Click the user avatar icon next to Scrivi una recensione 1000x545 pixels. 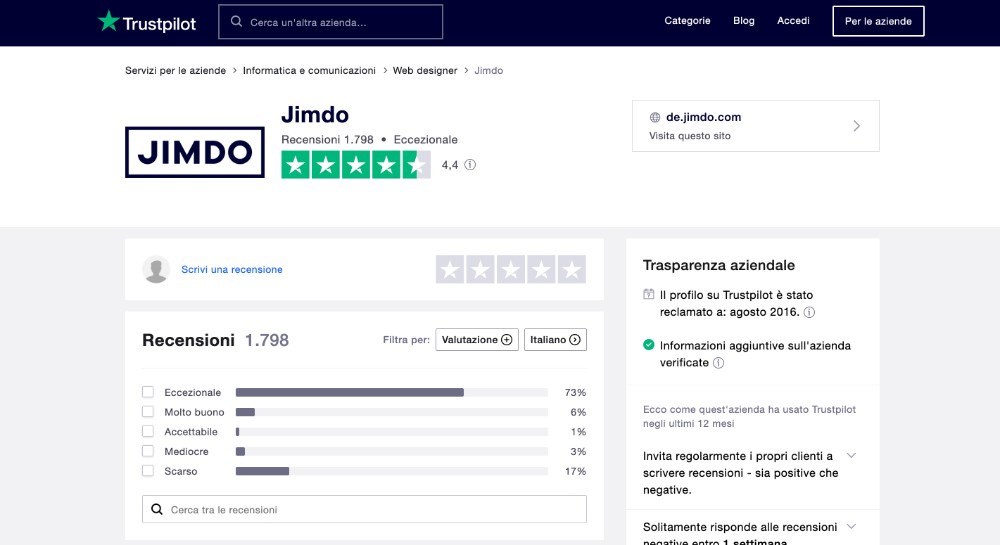click(156, 270)
